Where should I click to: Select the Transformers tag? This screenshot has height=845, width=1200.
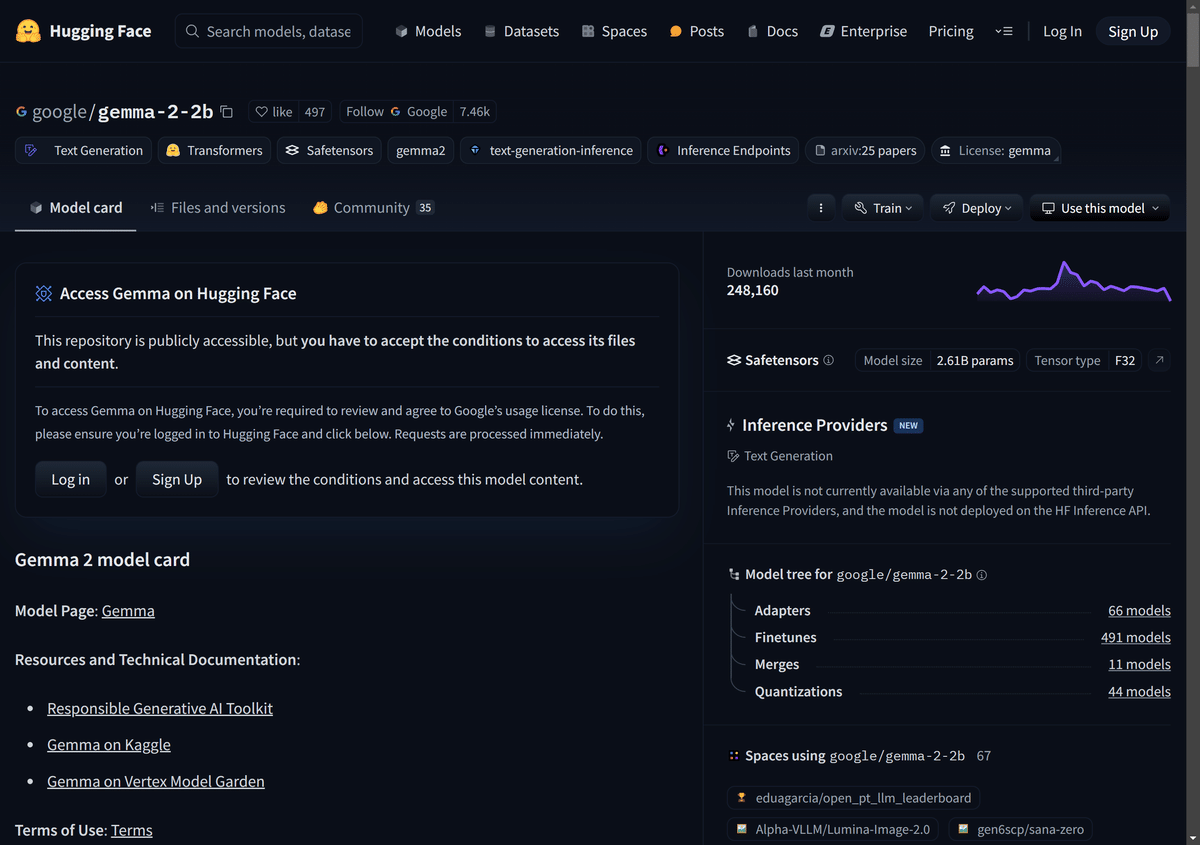[x=214, y=150]
